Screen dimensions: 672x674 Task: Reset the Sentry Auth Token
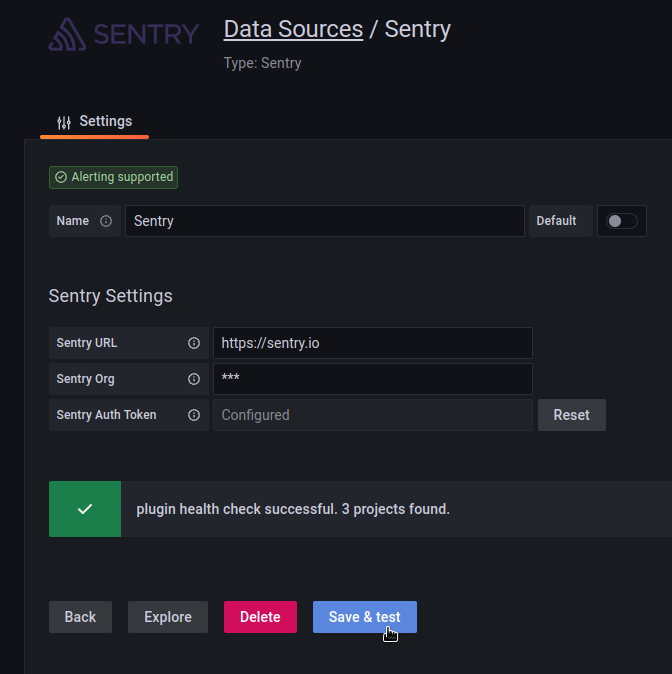pos(571,415)
